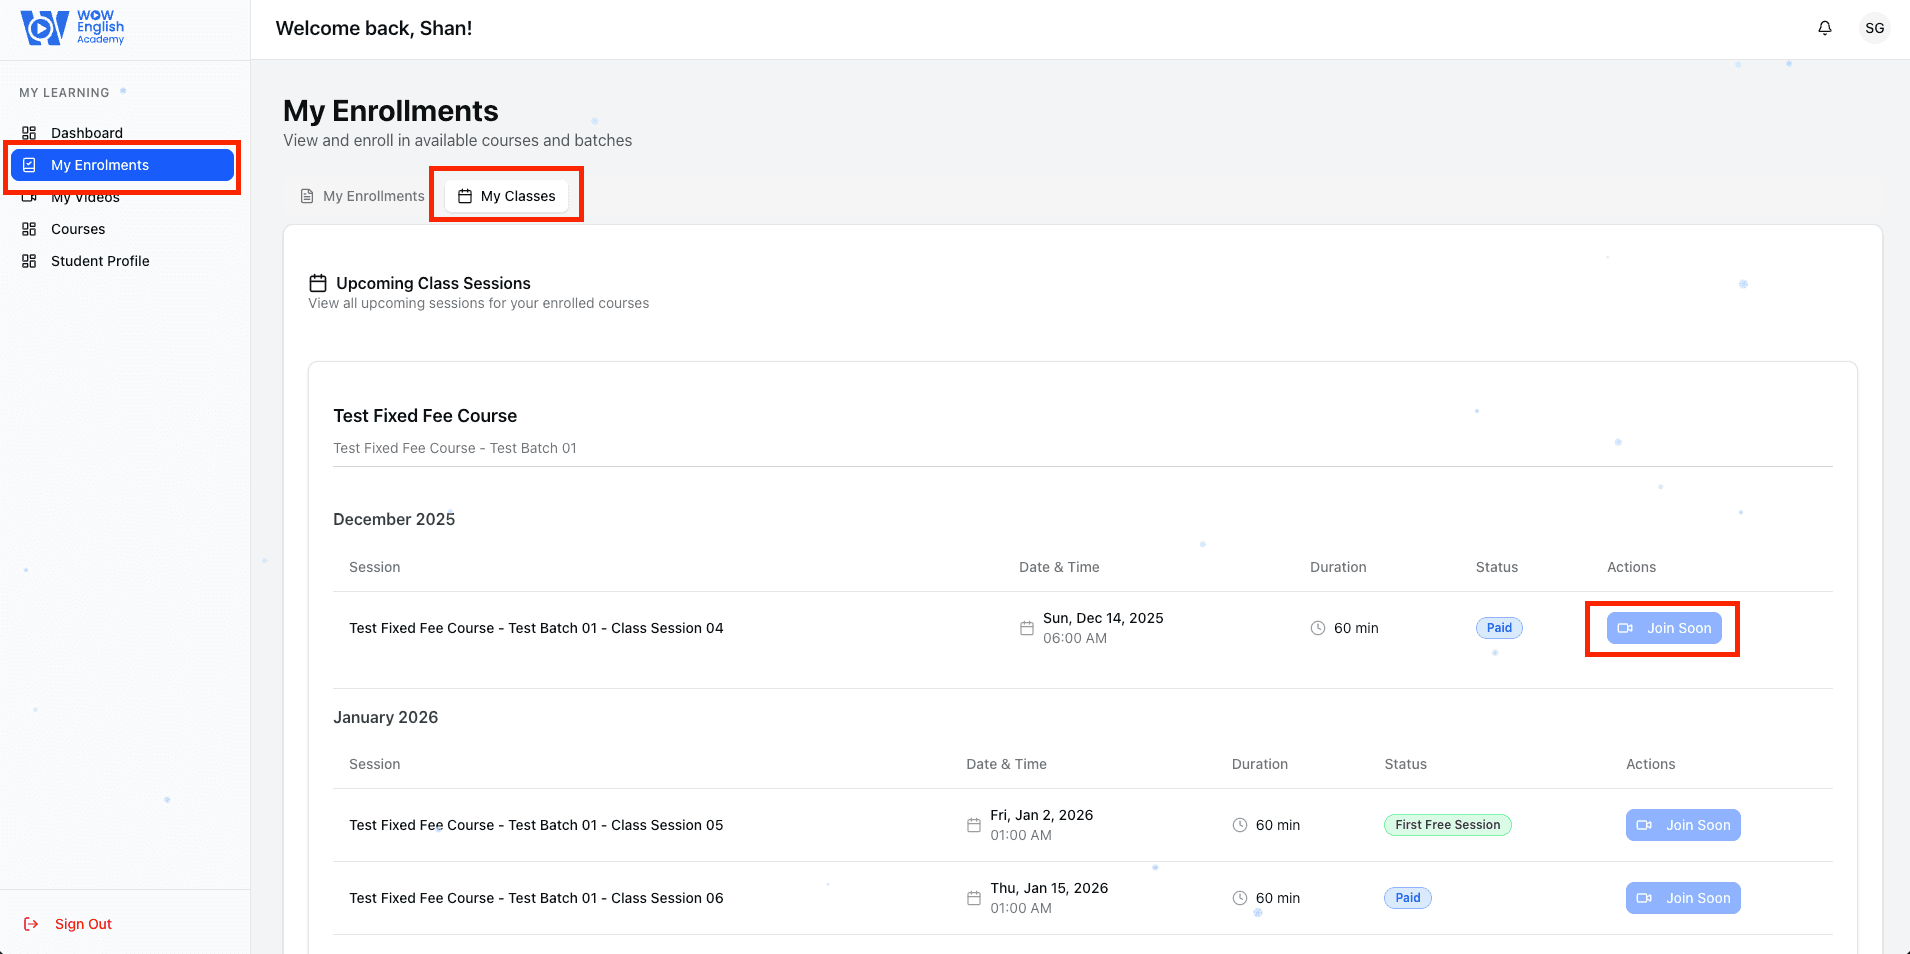1910x954 pixels.
Task: Go to My Videos in sidebar
Action: [x=85, y=198]
